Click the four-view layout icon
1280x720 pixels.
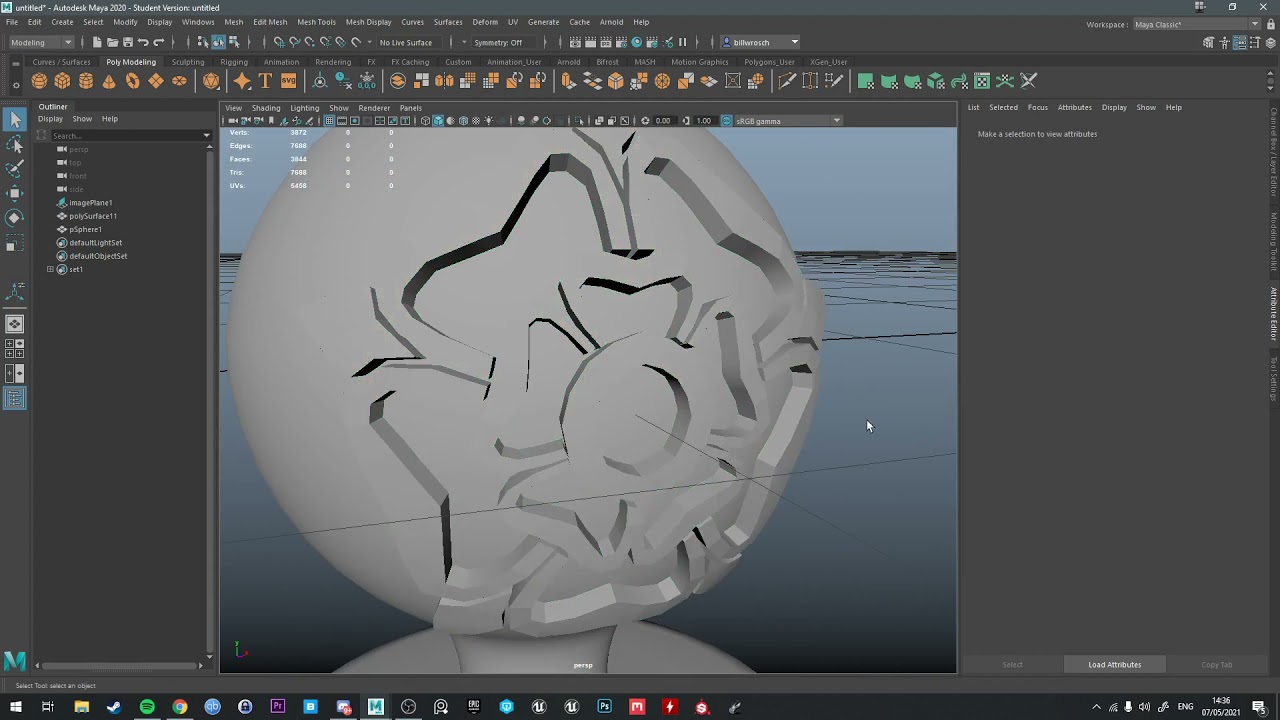coord(15,348)
